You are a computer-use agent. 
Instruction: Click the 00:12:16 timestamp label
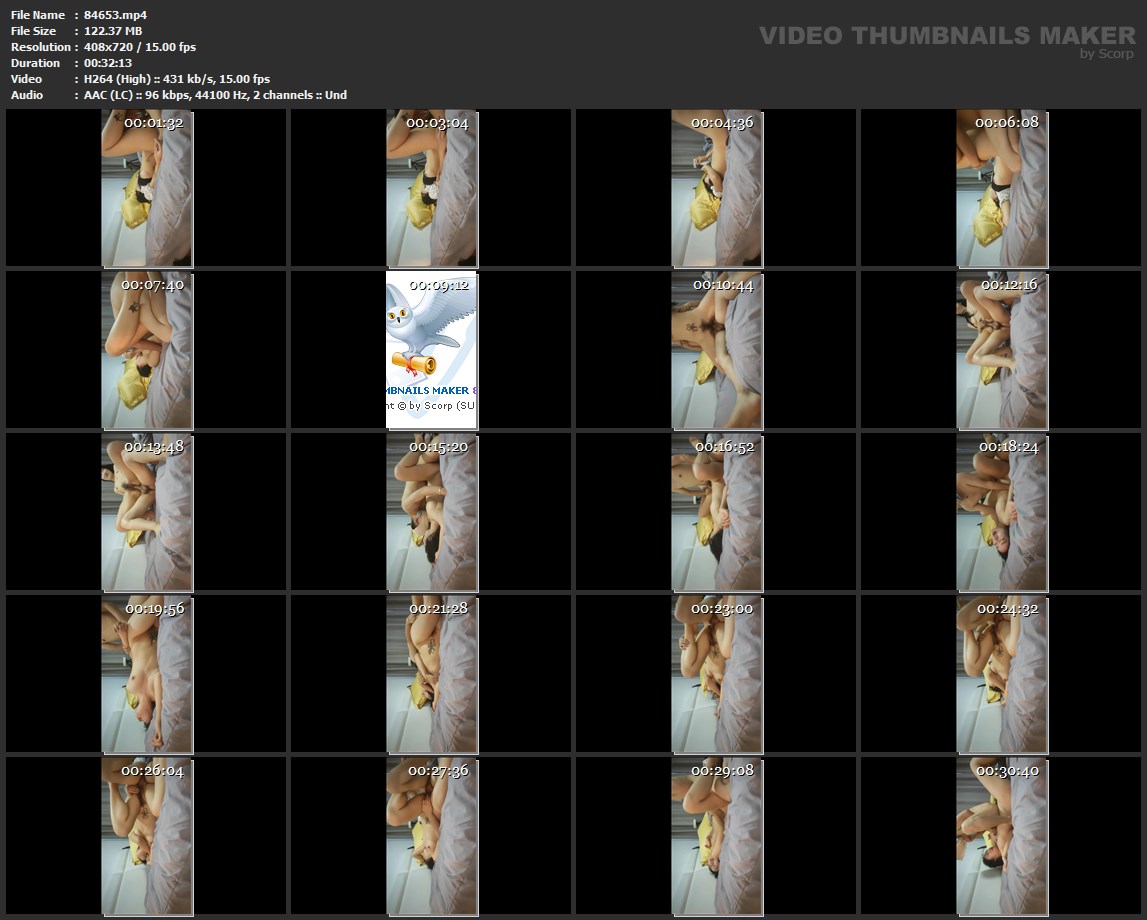(x=1009, y=285)
